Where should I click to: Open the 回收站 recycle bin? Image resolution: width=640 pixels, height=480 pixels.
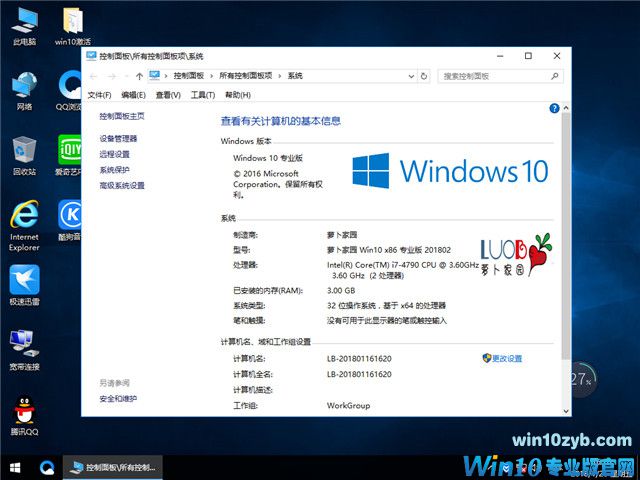tap(24, 156)
